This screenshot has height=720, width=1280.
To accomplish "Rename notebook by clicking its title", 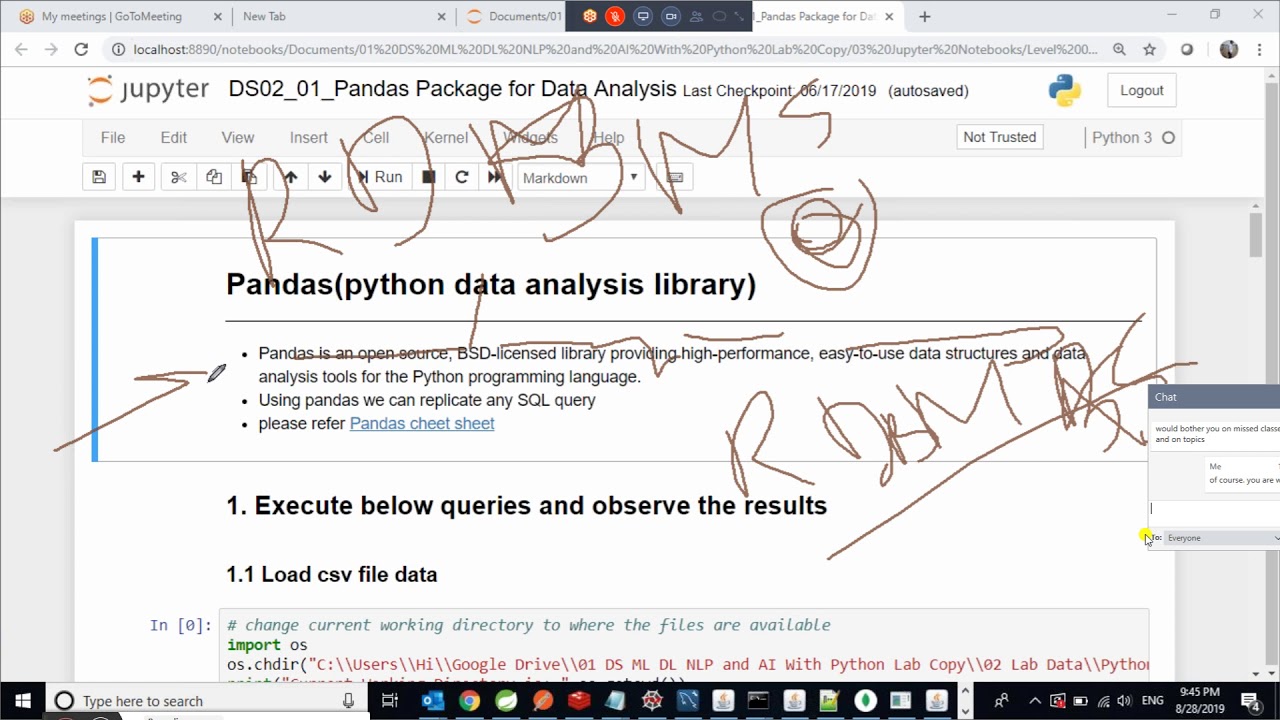I will 452,89.
